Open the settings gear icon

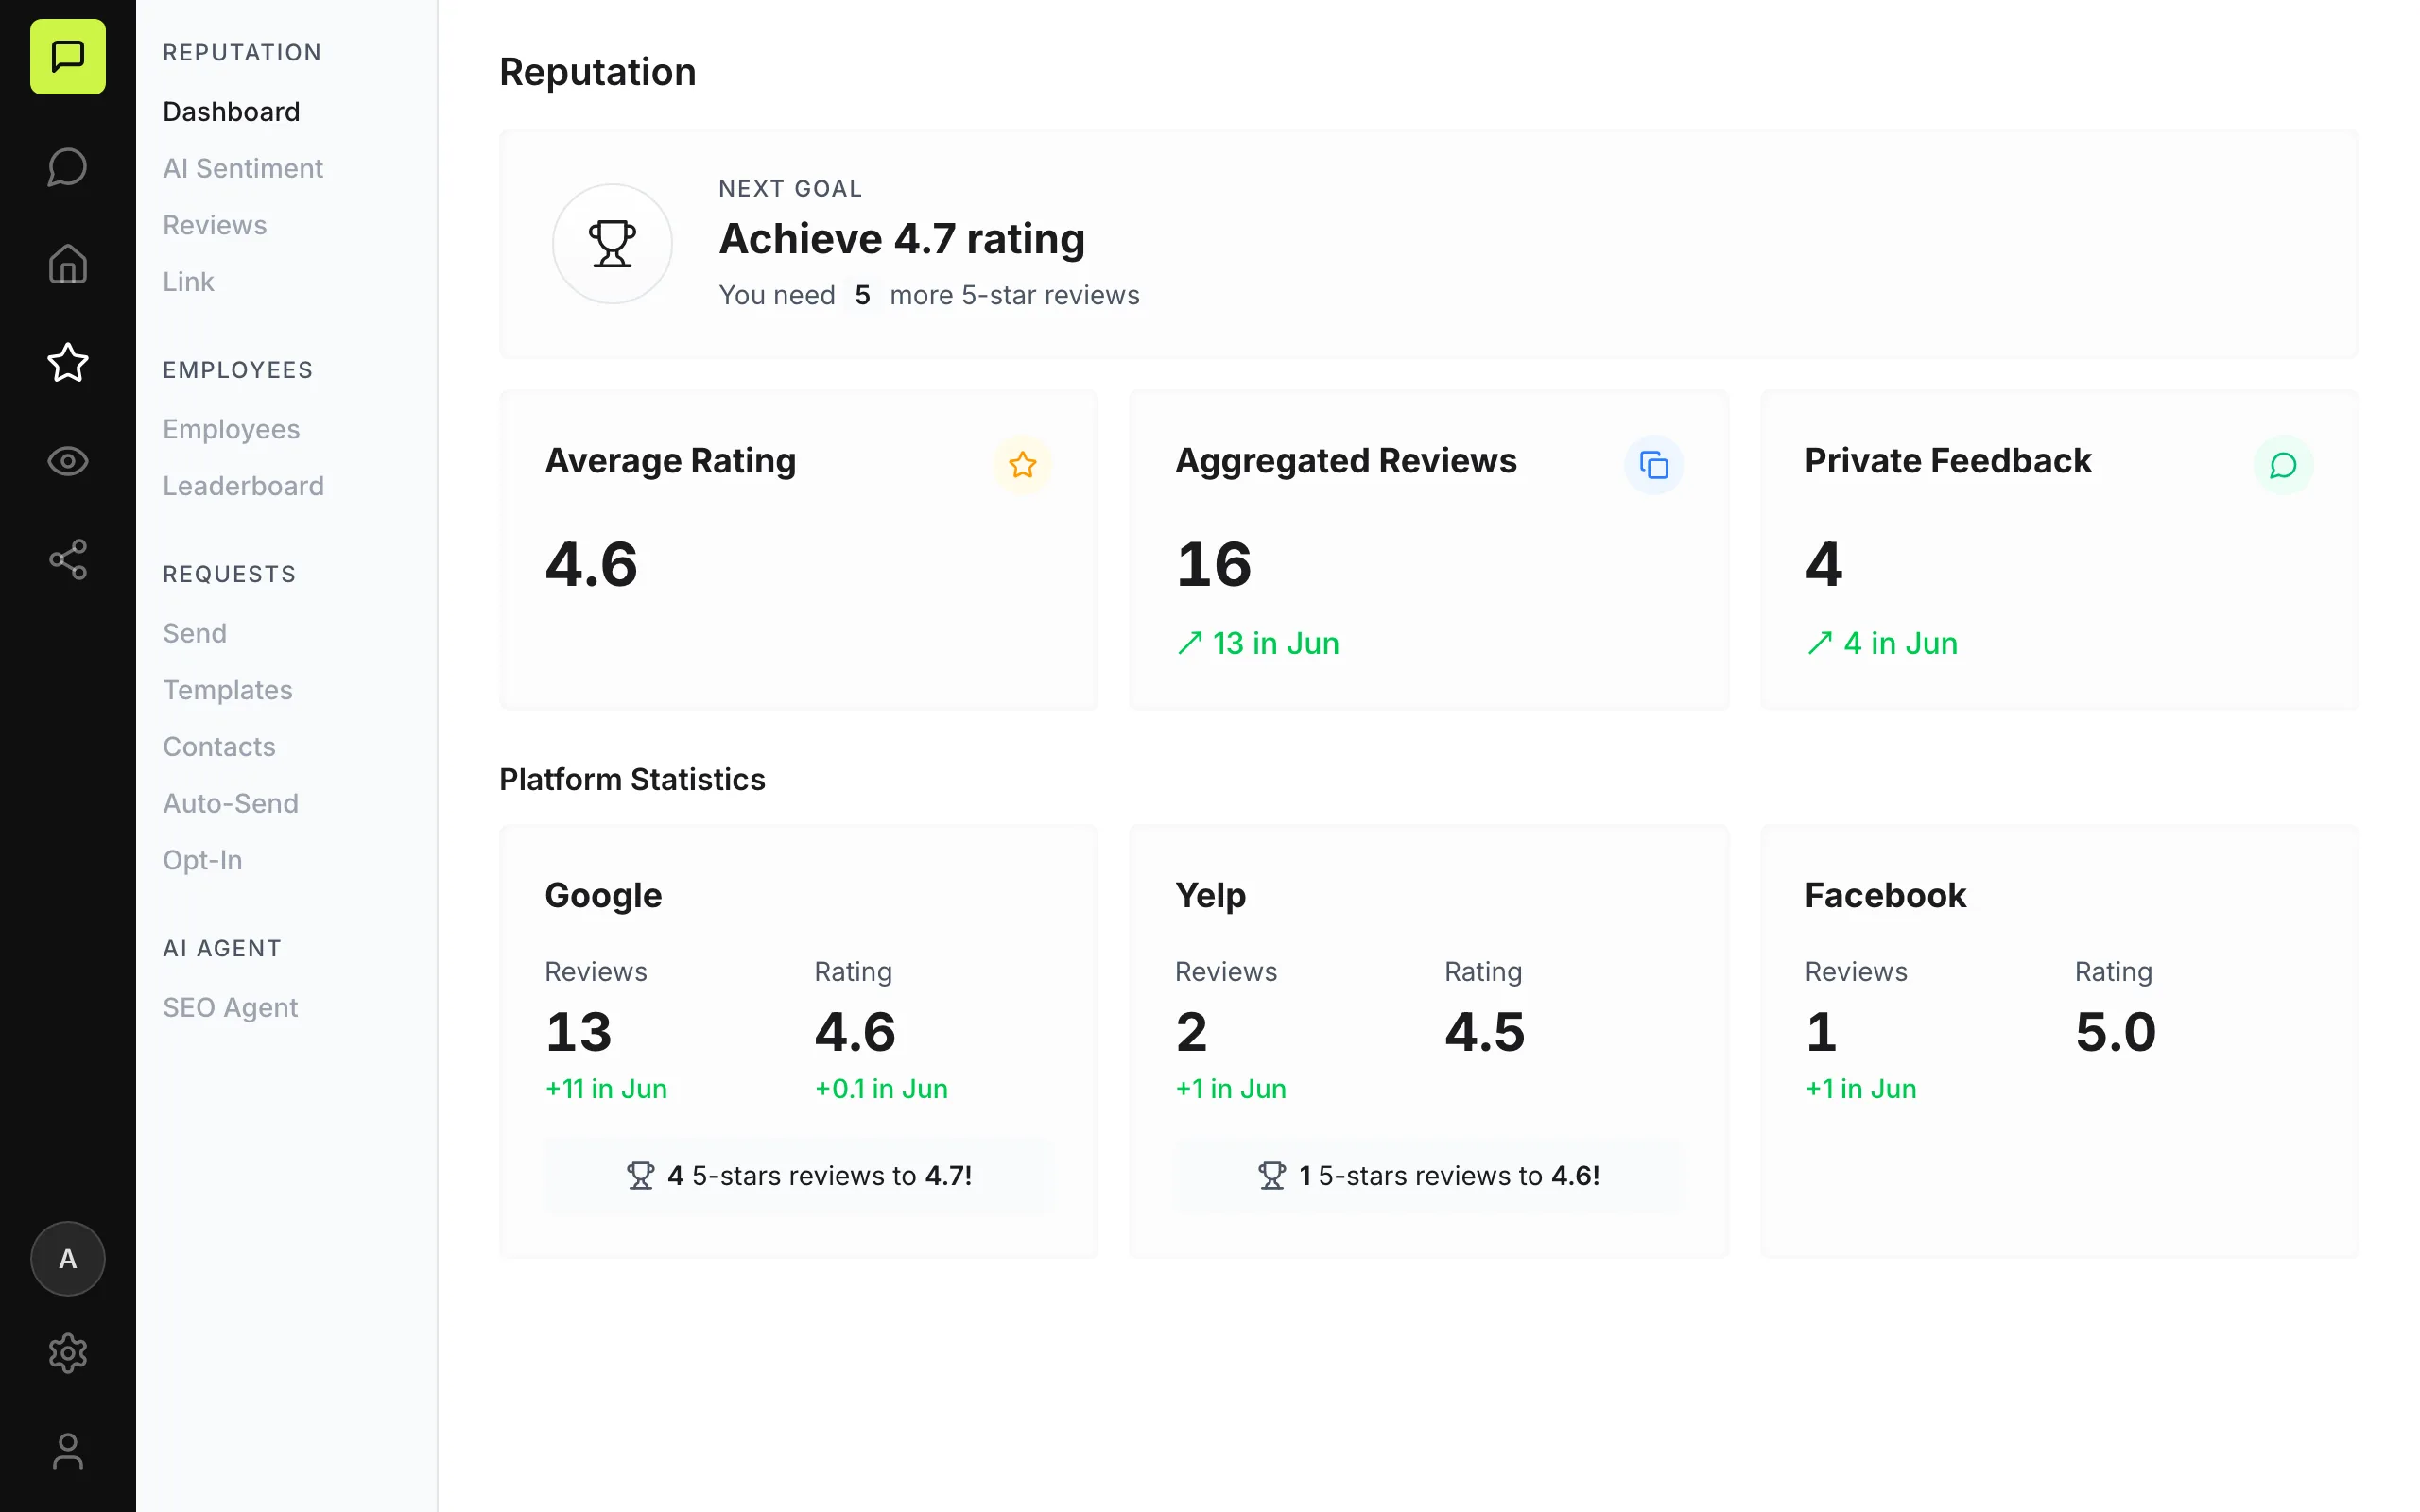[67, 1353]
